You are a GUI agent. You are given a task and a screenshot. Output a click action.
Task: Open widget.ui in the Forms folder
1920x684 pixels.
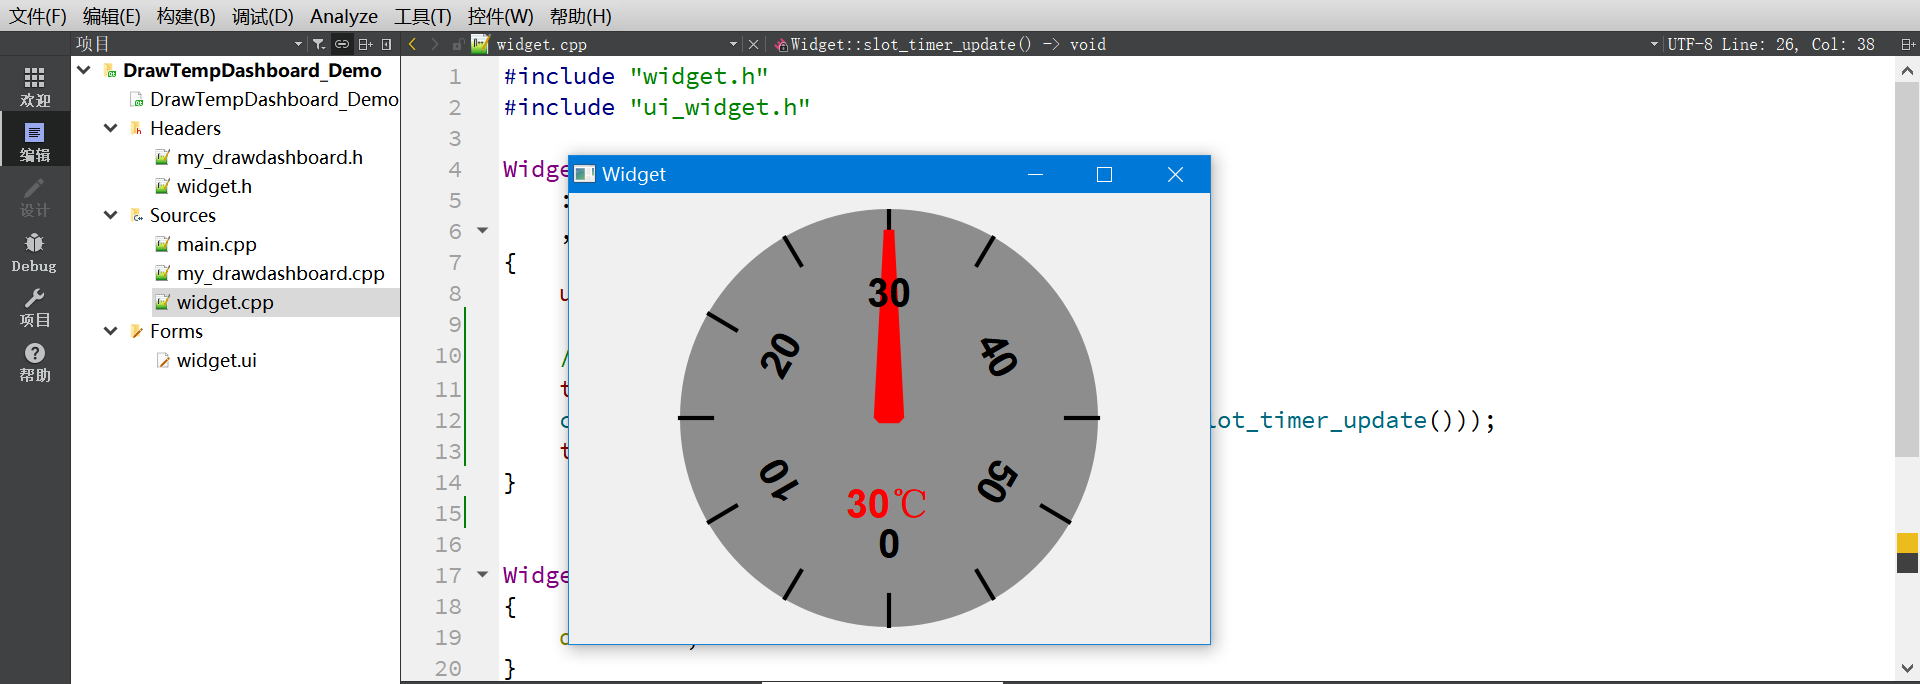click(216, 360)
